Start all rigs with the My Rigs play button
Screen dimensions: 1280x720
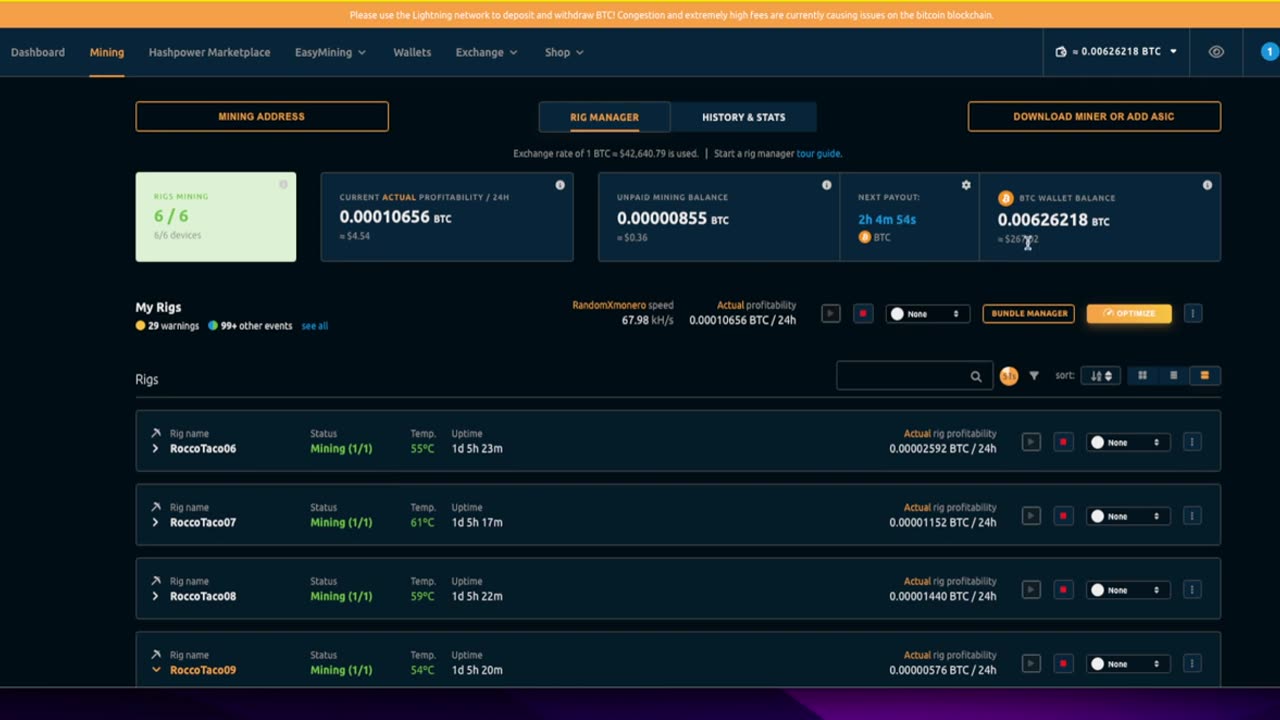(831, 314)
